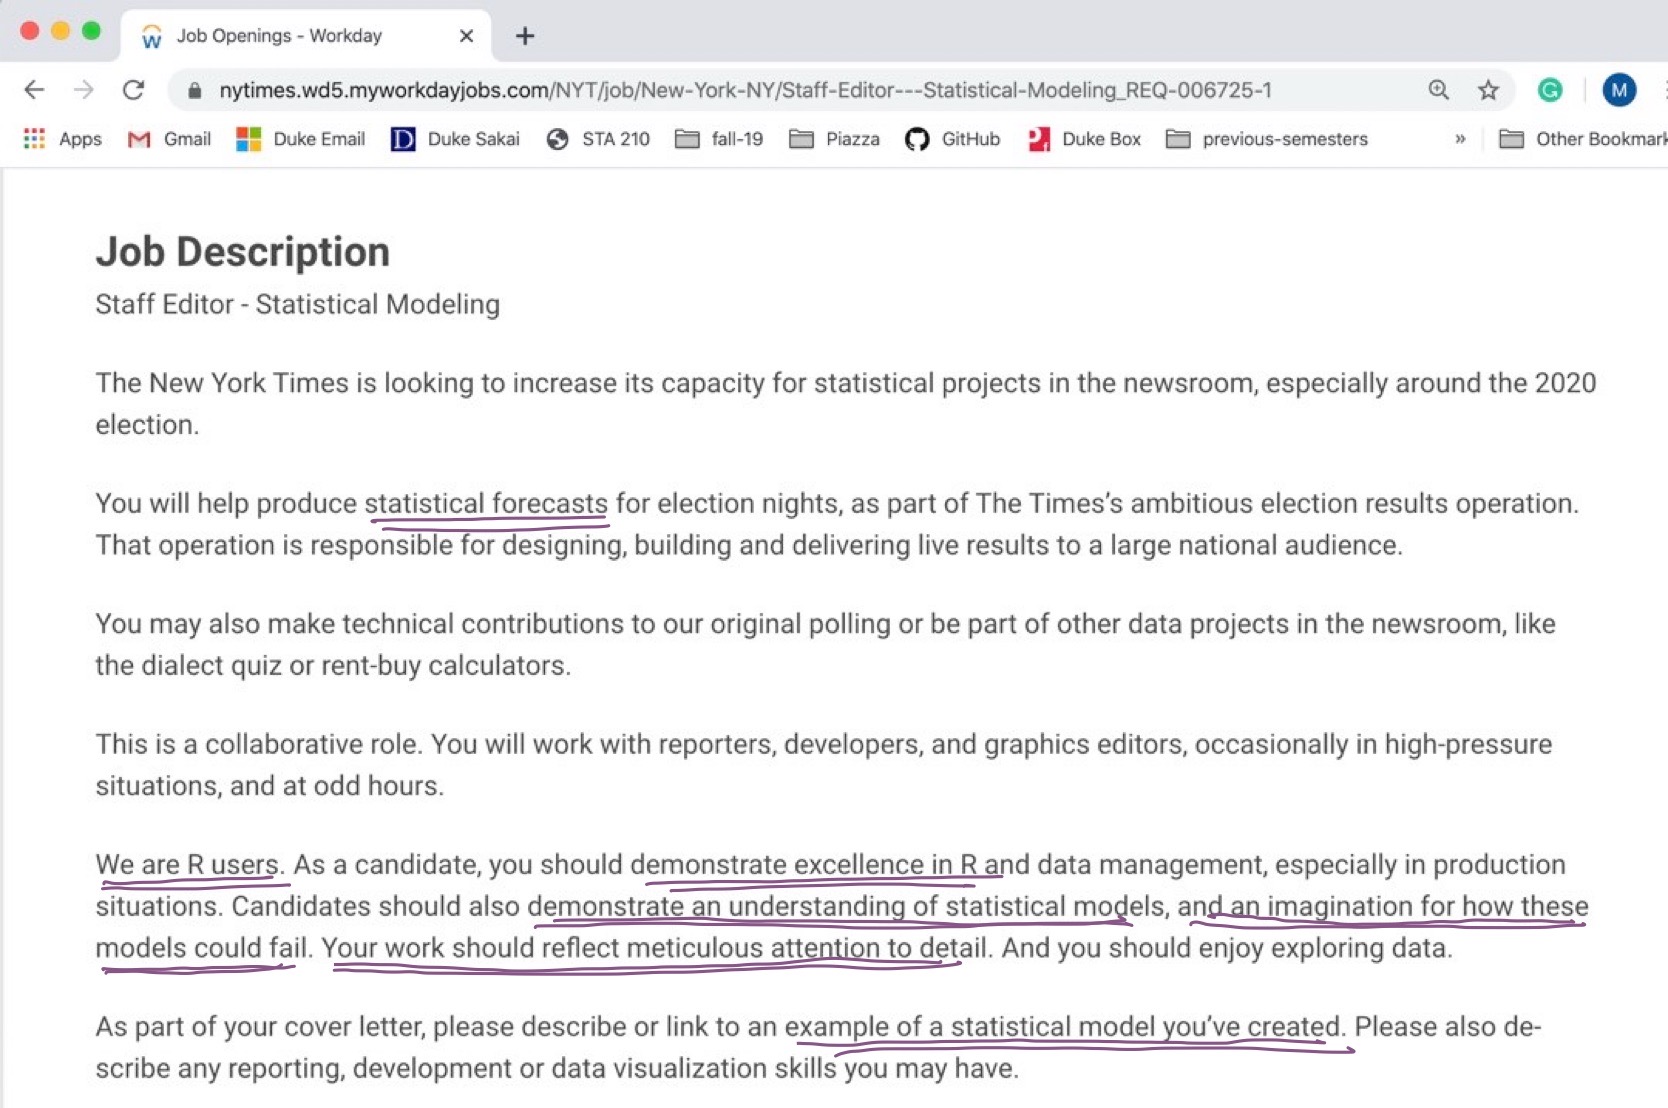The width and height of the screenshot is (1668, 1108).
Task: Expand hidden bookmarks with double chevron
Action: (x=1460, y=139)
